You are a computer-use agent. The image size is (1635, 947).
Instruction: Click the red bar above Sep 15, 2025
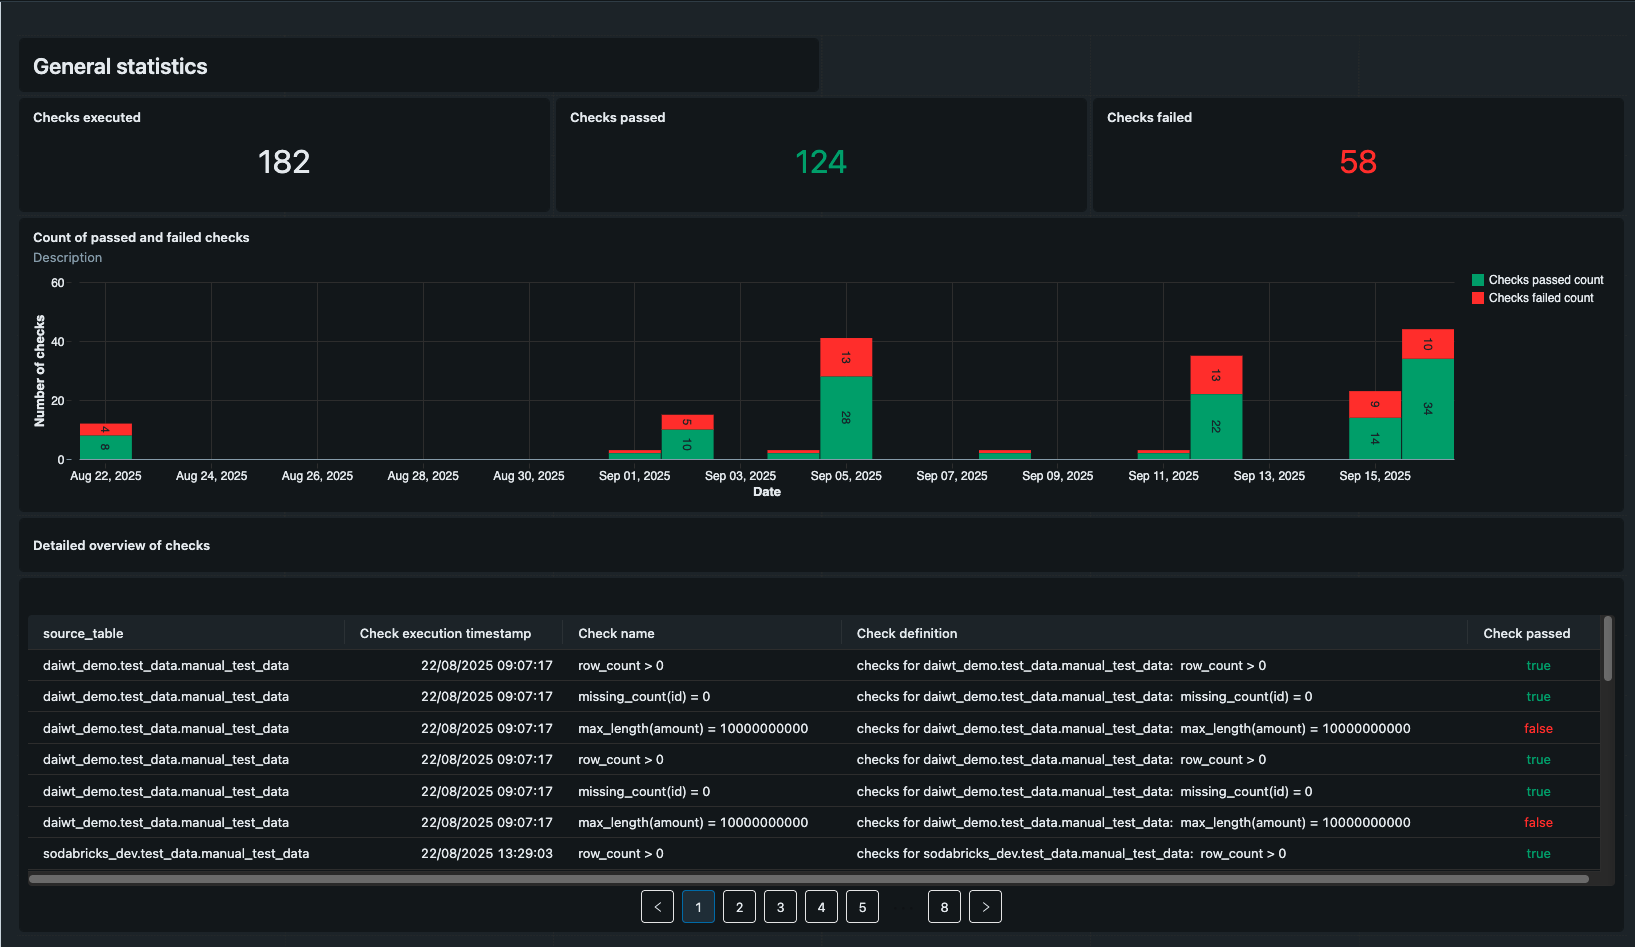tap(1428, 343)
